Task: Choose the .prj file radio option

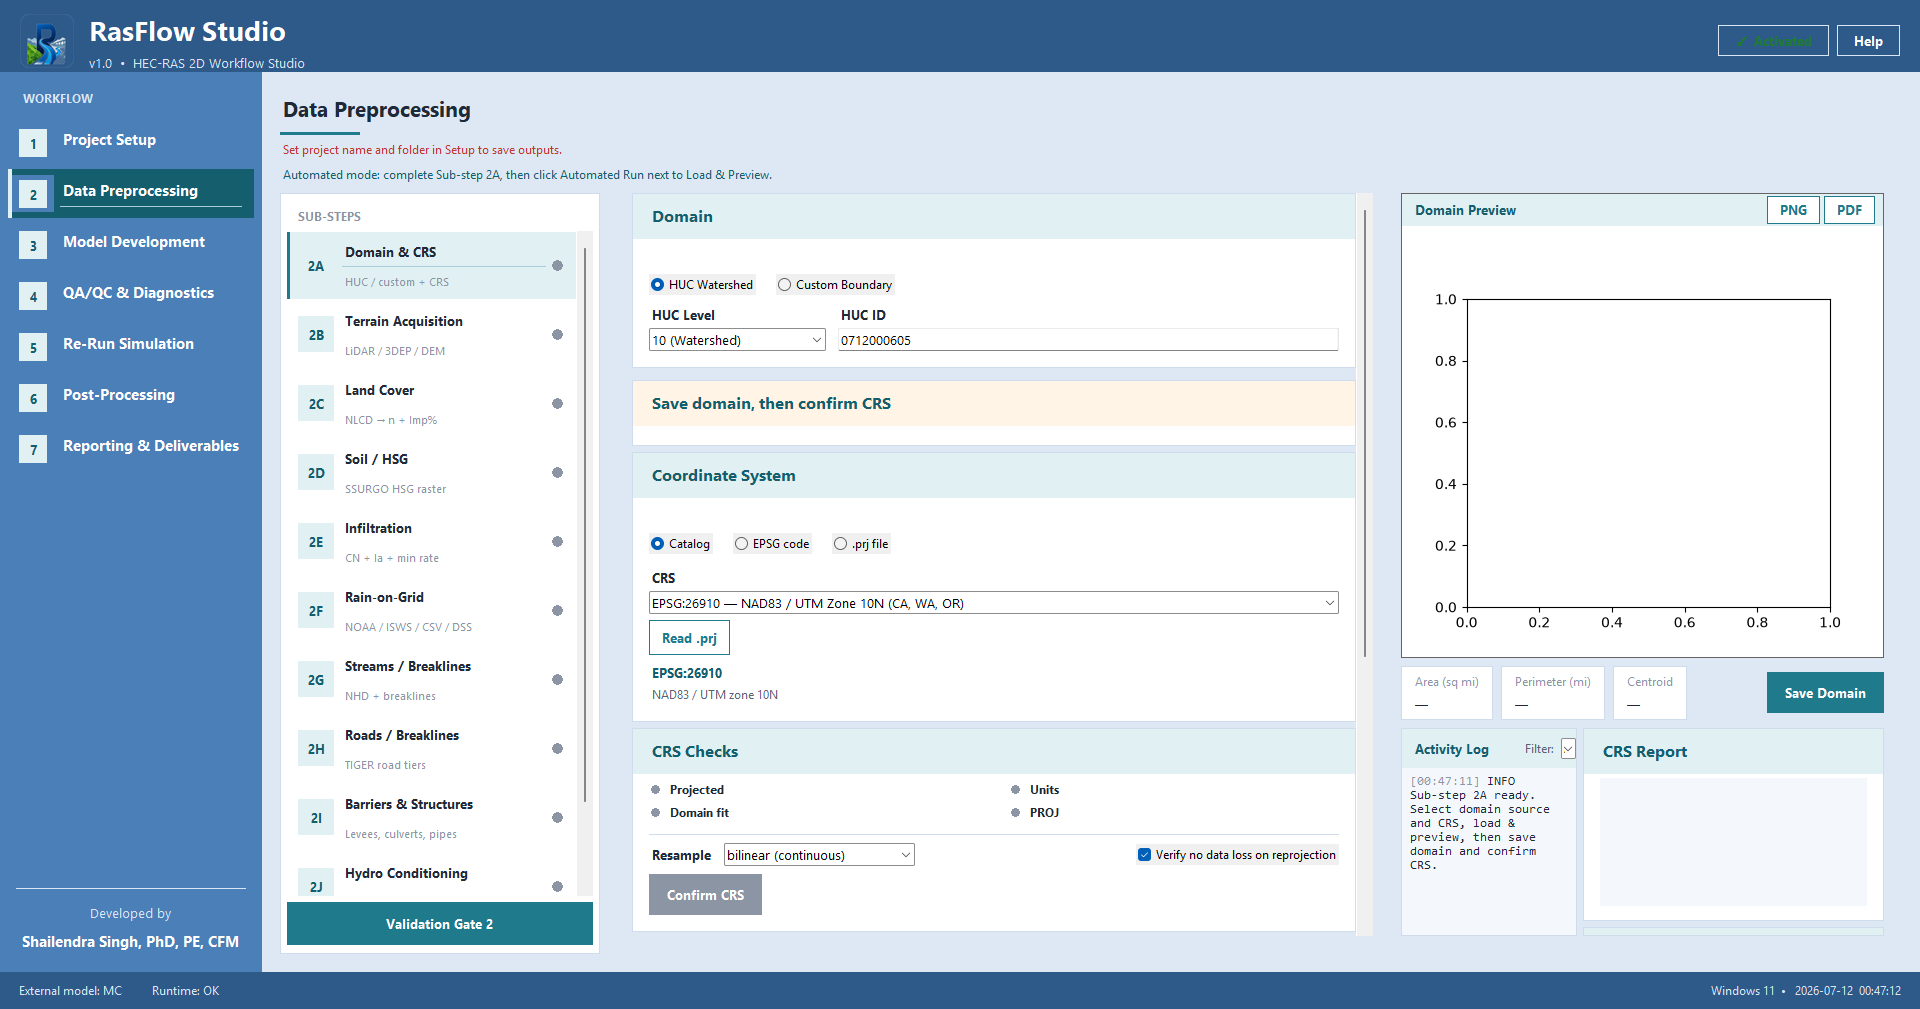Action: tap(861, 544)
